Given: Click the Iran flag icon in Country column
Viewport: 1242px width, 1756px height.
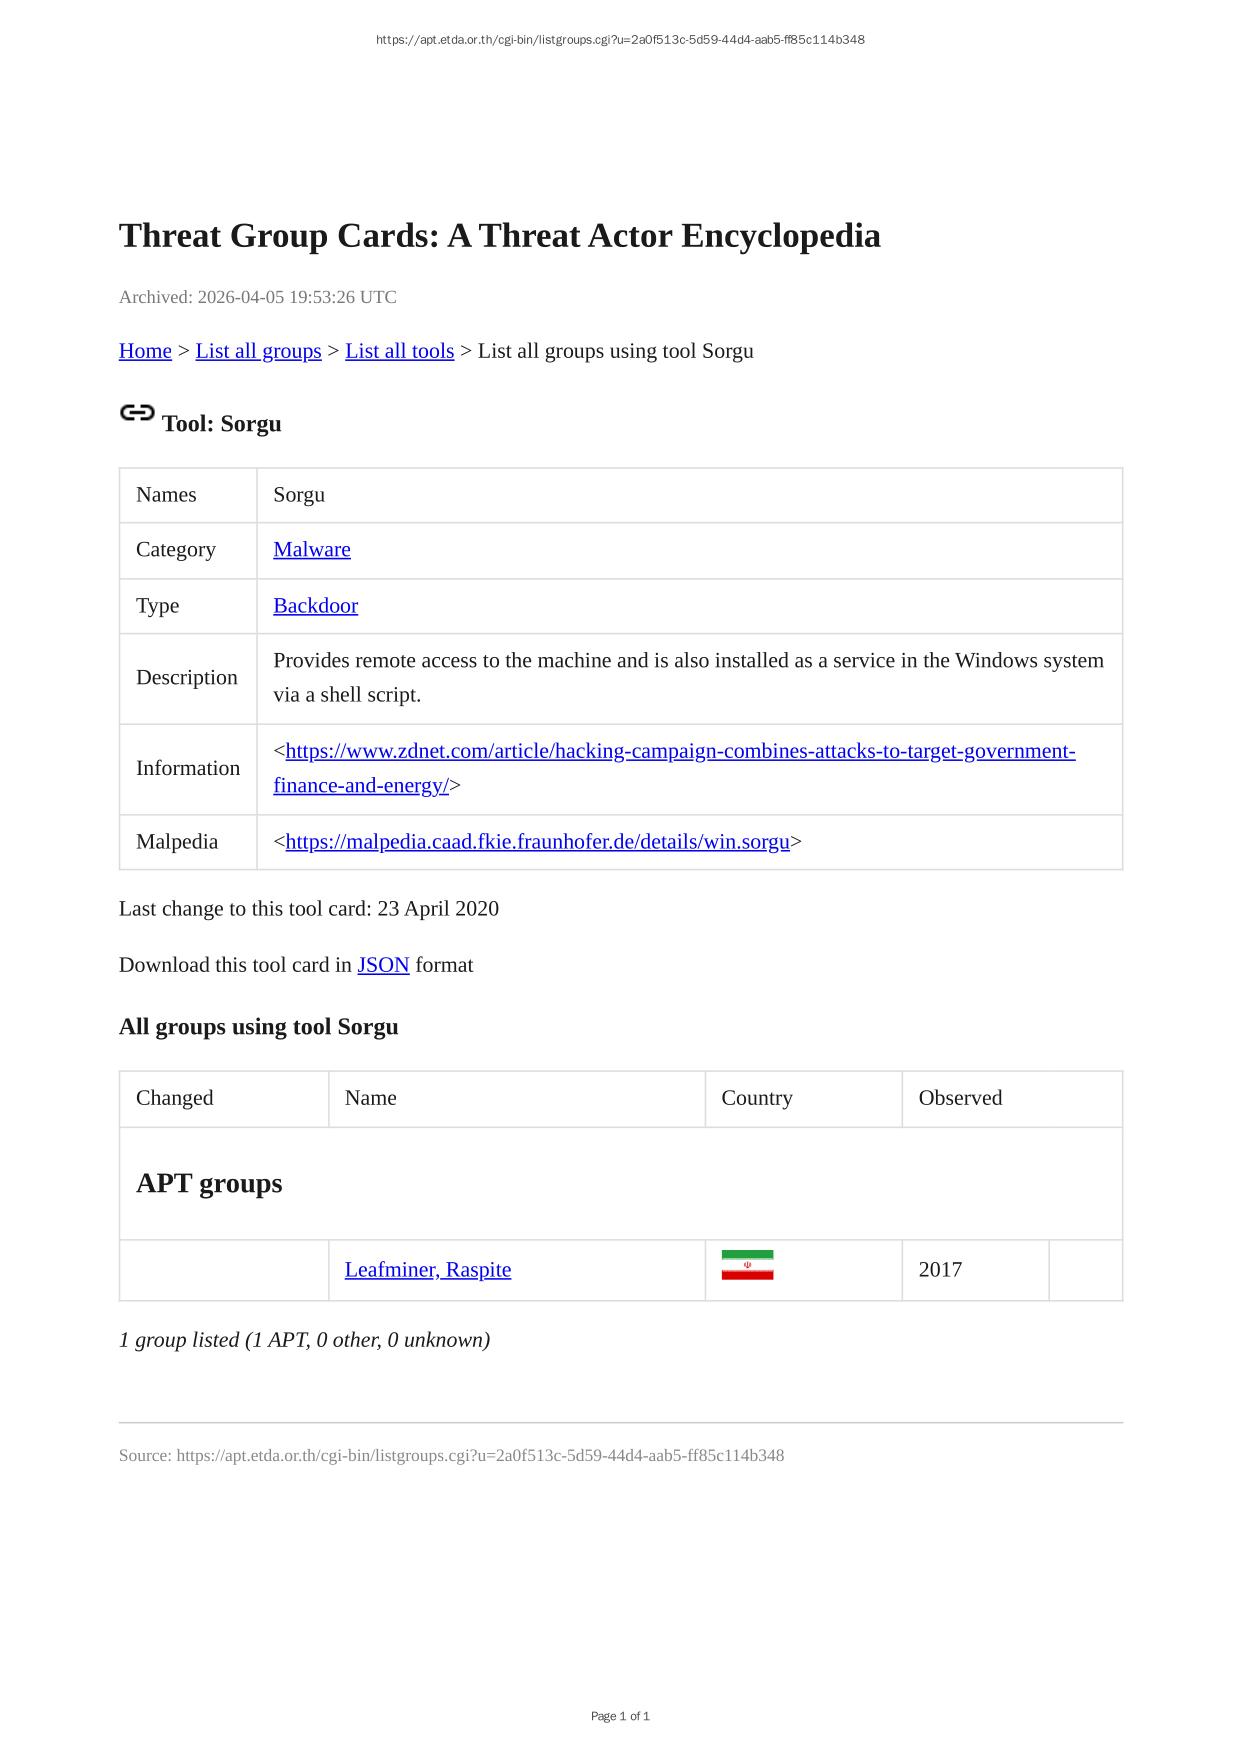Looking at the screenshot, I should (x=747, y=1265).
